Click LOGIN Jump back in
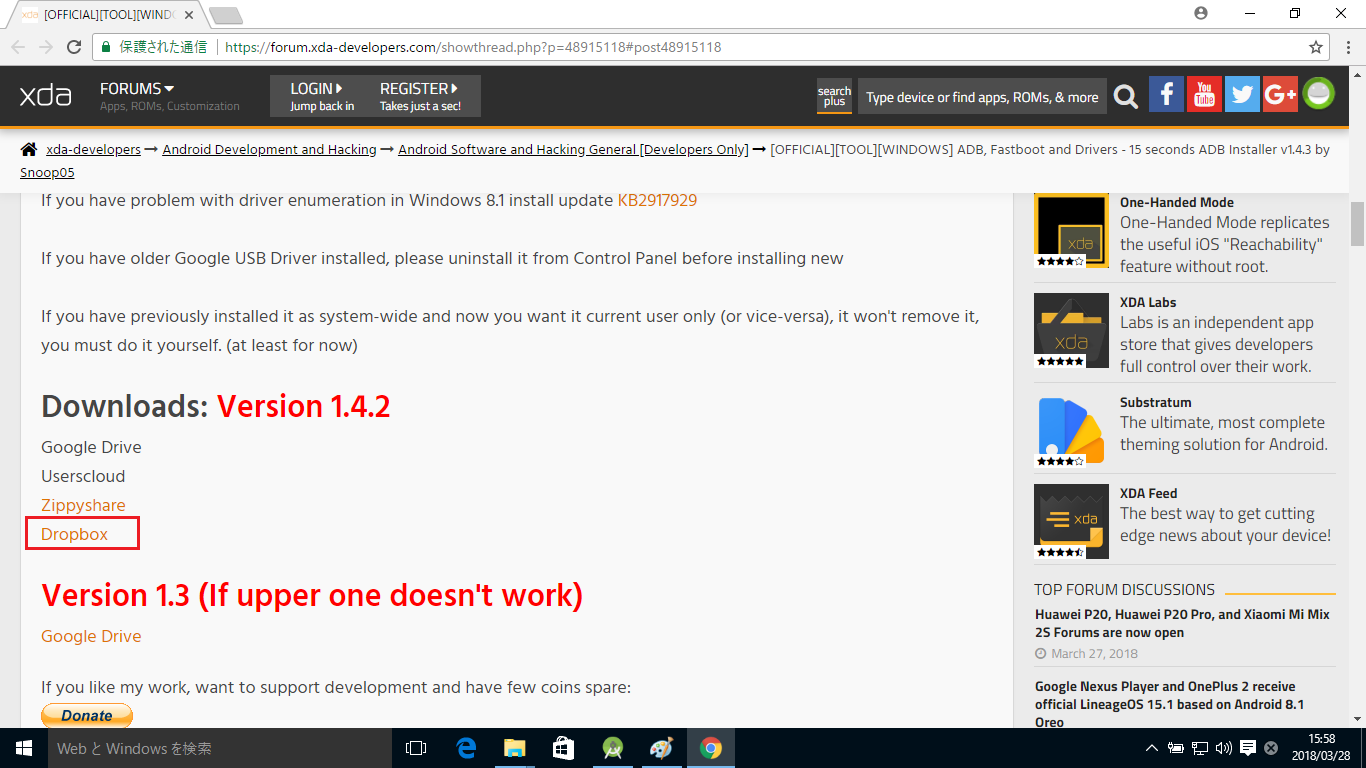Screen dimensions: 1366x768 [322, 96]
